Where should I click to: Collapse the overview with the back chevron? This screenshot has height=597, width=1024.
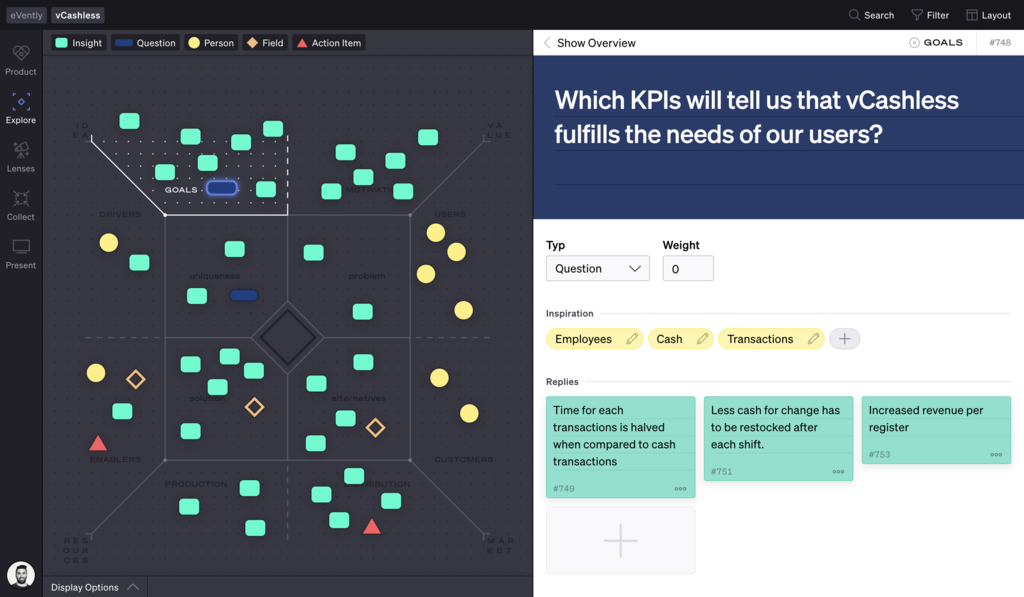tap(547, 42)
